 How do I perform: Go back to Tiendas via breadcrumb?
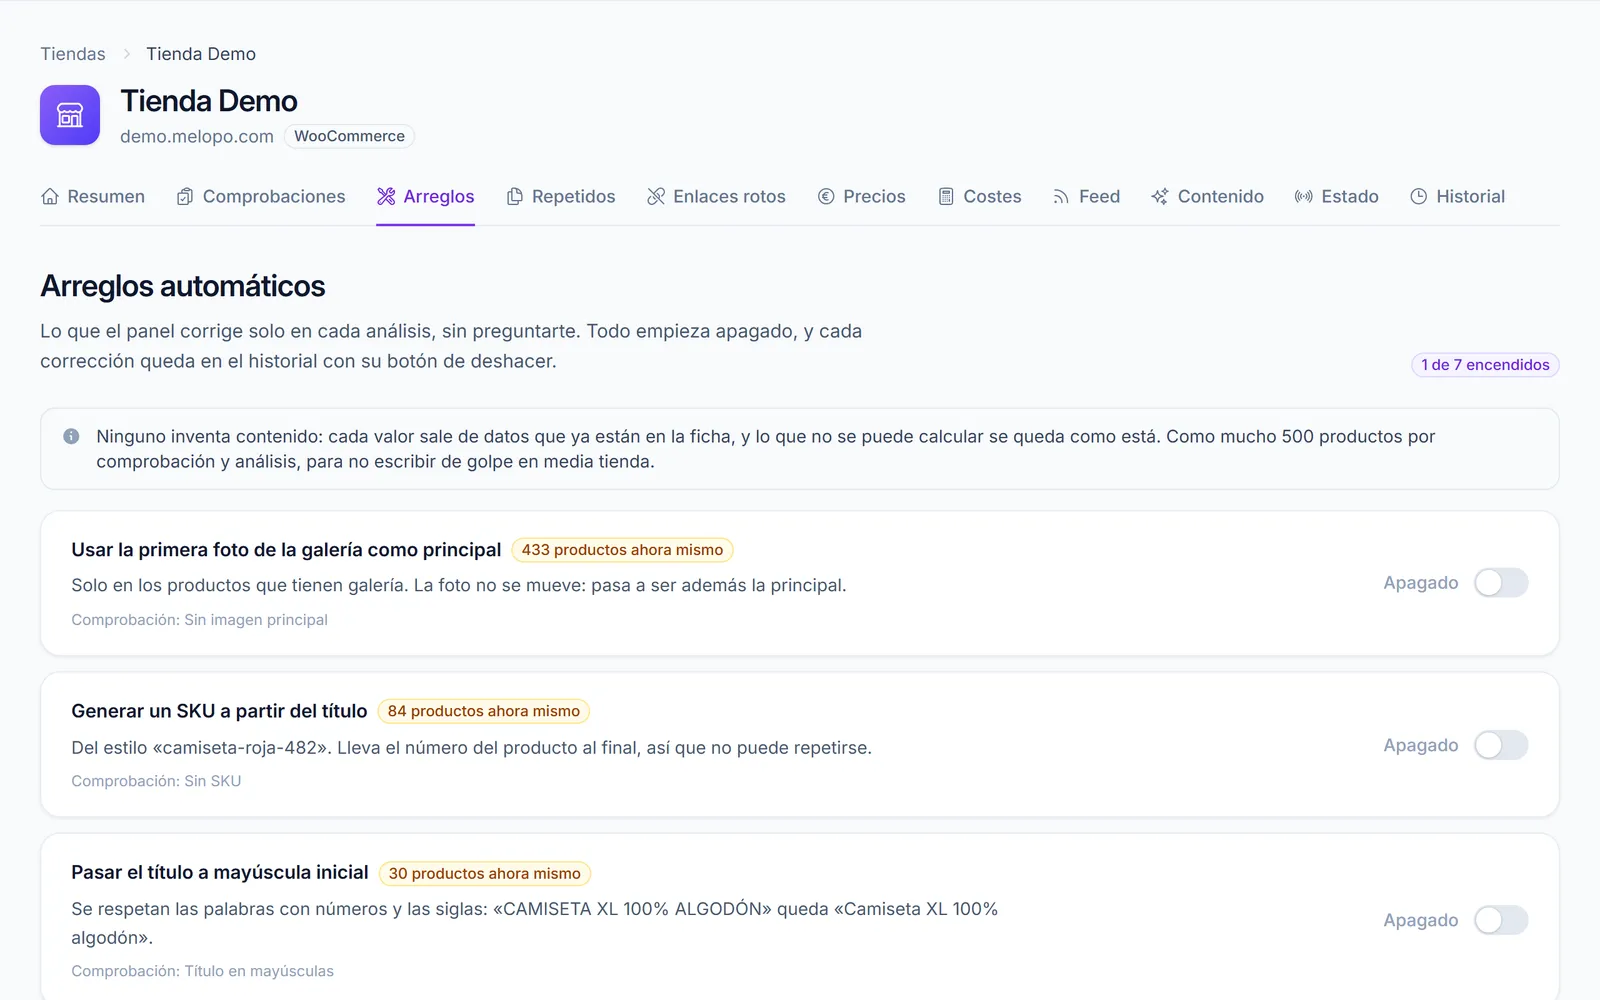[73, 54]
